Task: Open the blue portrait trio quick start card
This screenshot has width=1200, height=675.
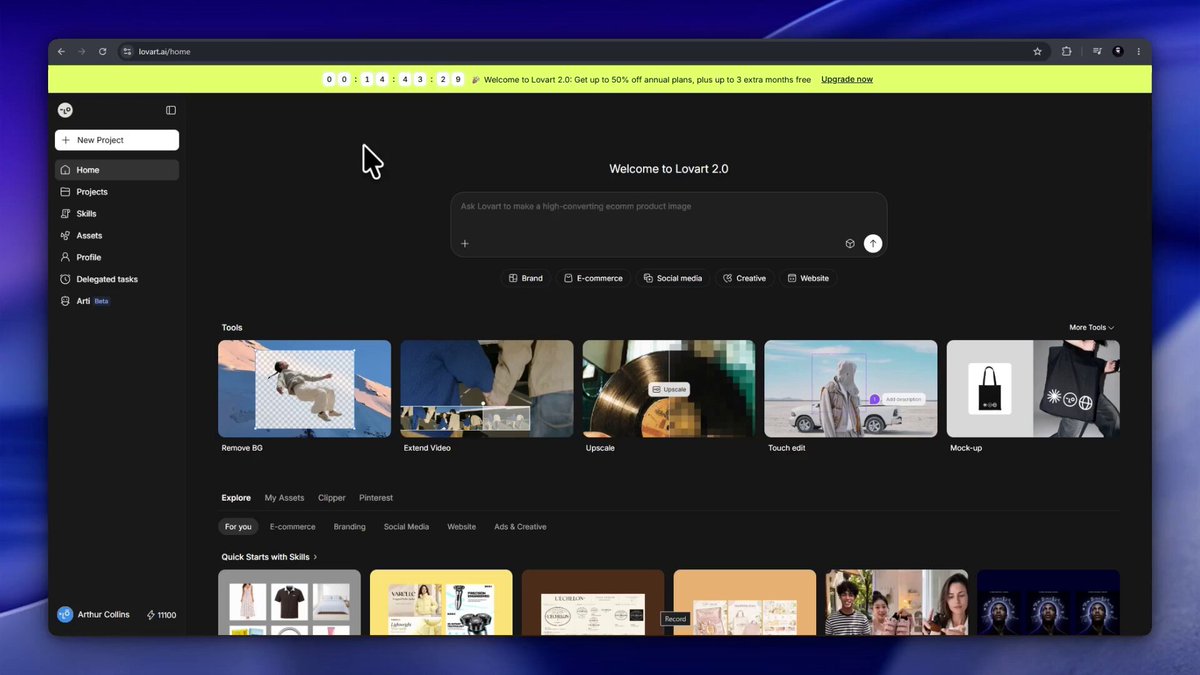Action: pos(1048,602)
